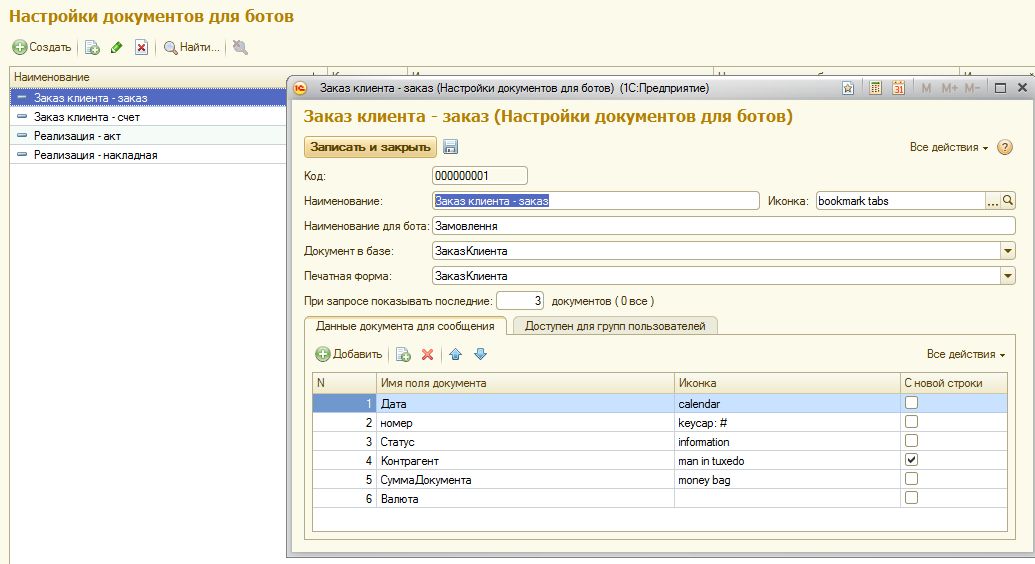The image size is (1035, 564).
Task: Click the Иконка field with bookmark tabs
Action: pos(900,201)
